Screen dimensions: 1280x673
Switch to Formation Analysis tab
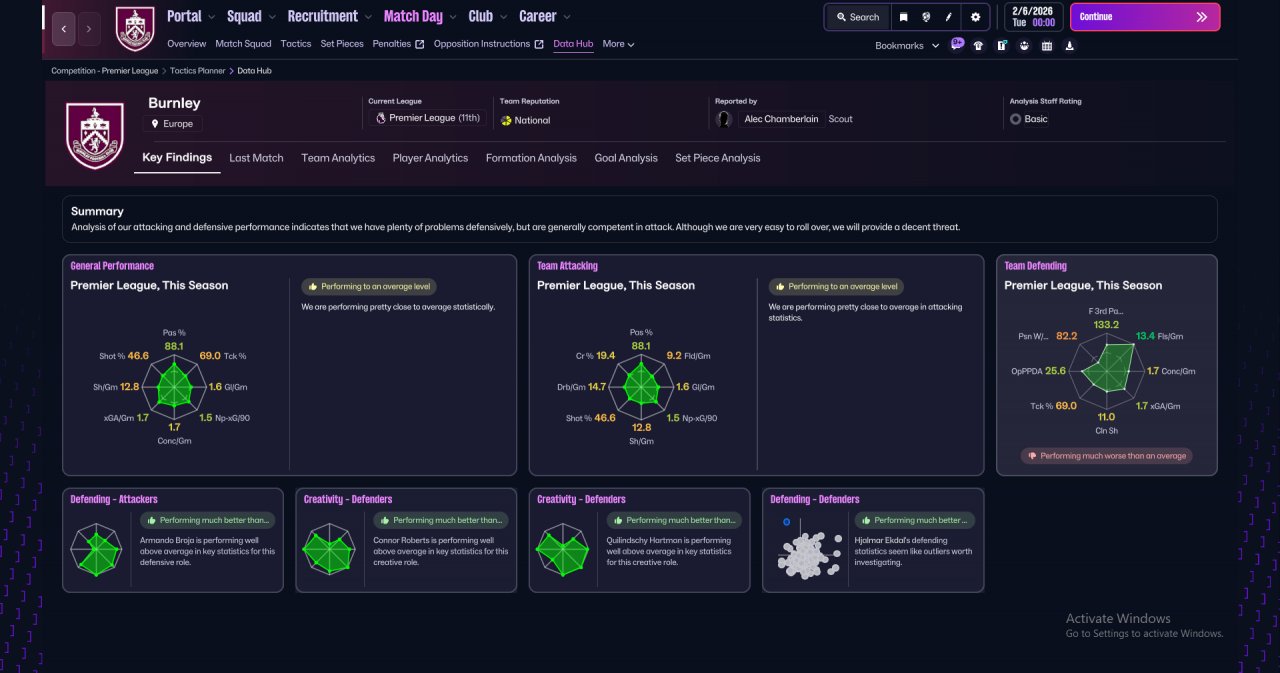tap(531, 158)
